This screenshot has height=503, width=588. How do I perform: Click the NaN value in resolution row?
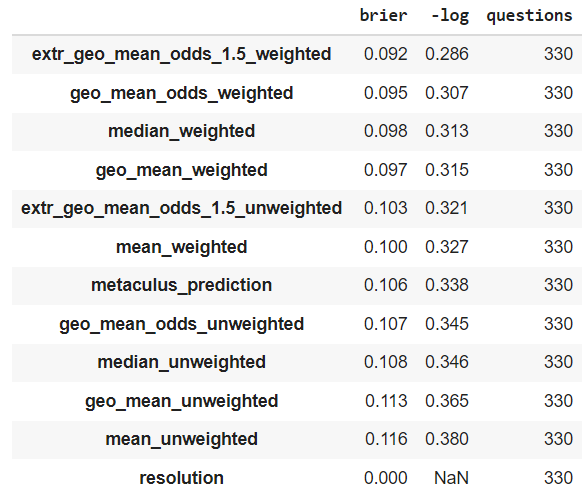(451, 478)
